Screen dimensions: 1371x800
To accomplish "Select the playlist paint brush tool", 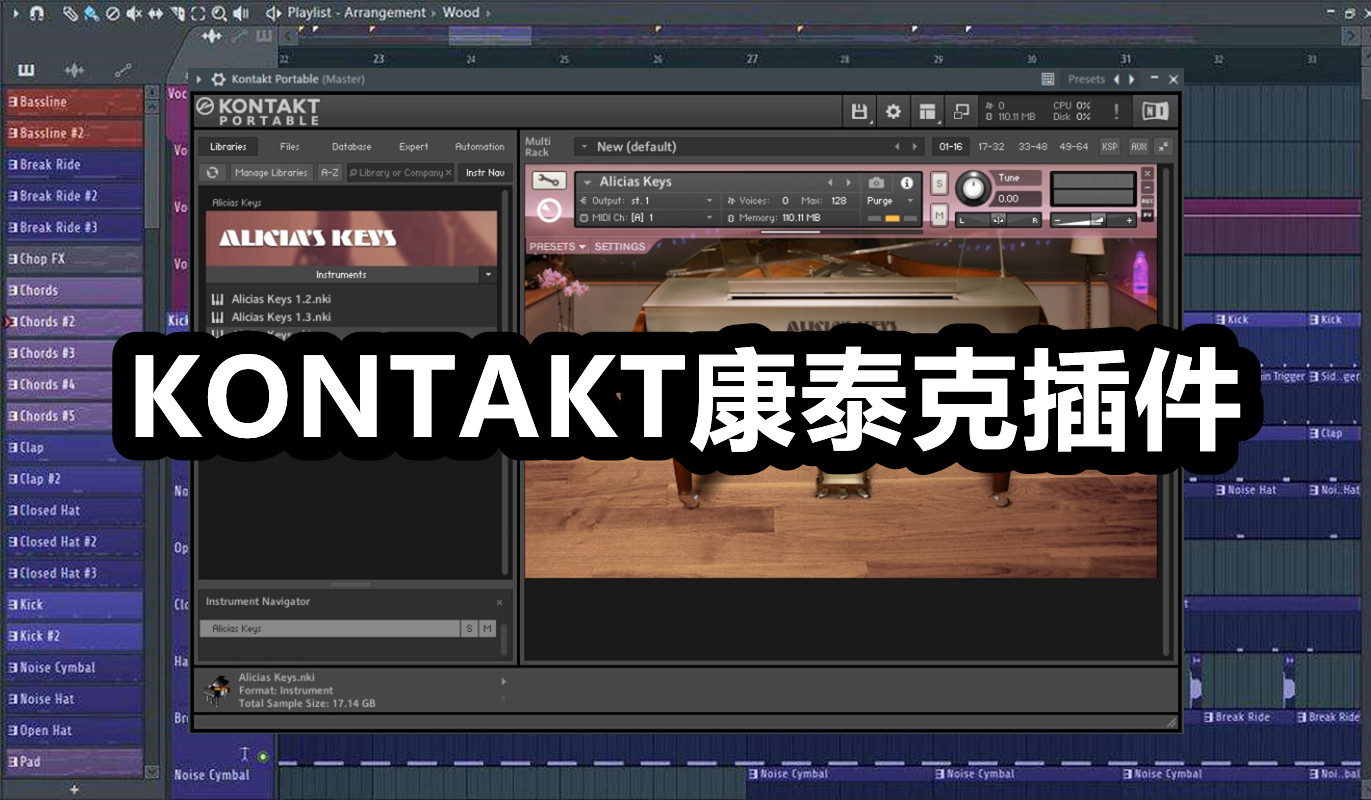I will coord(91,13).
